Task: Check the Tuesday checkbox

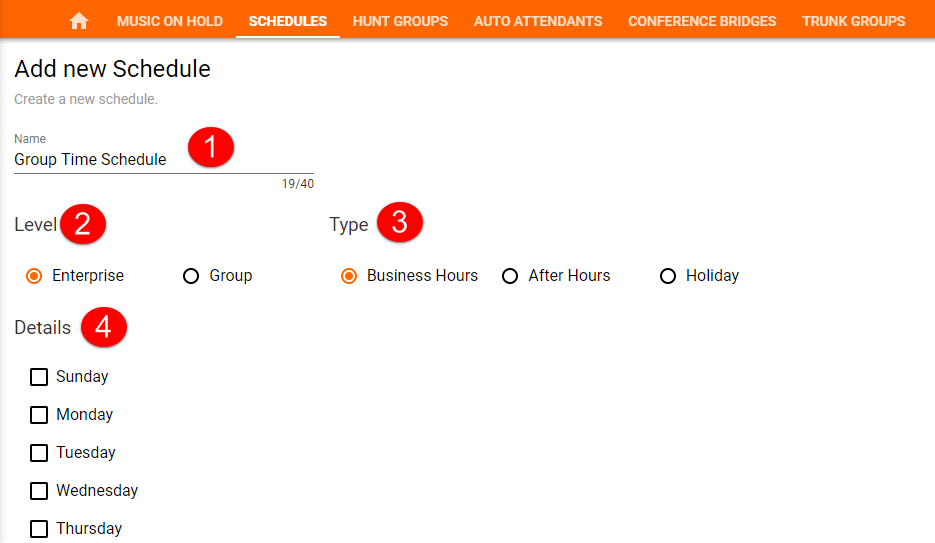Action: click(39, 453)
